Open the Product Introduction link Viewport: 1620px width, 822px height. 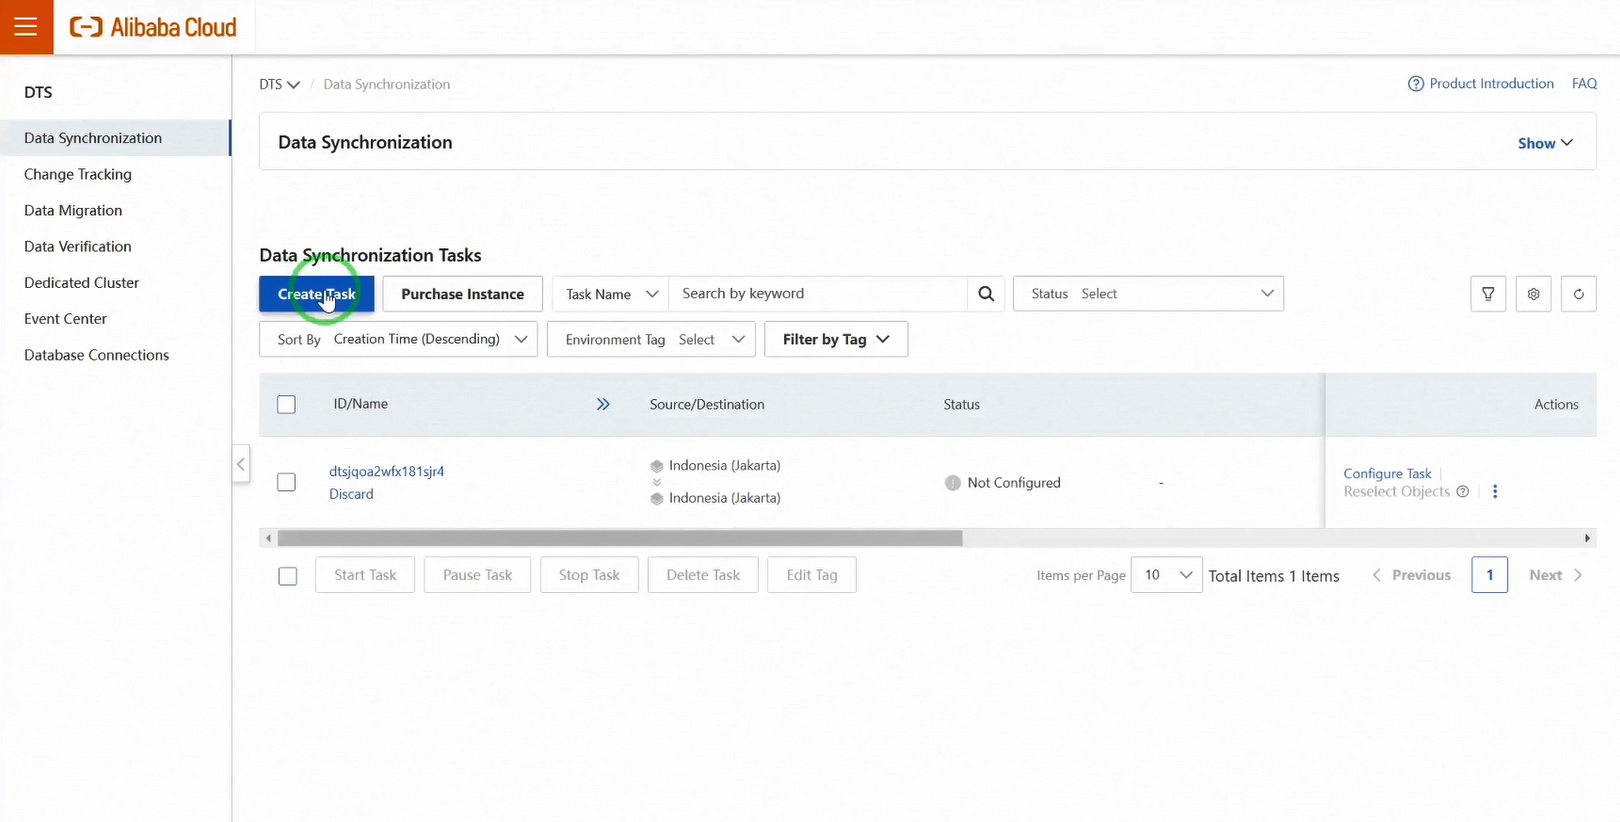[x=1491, y=84]
